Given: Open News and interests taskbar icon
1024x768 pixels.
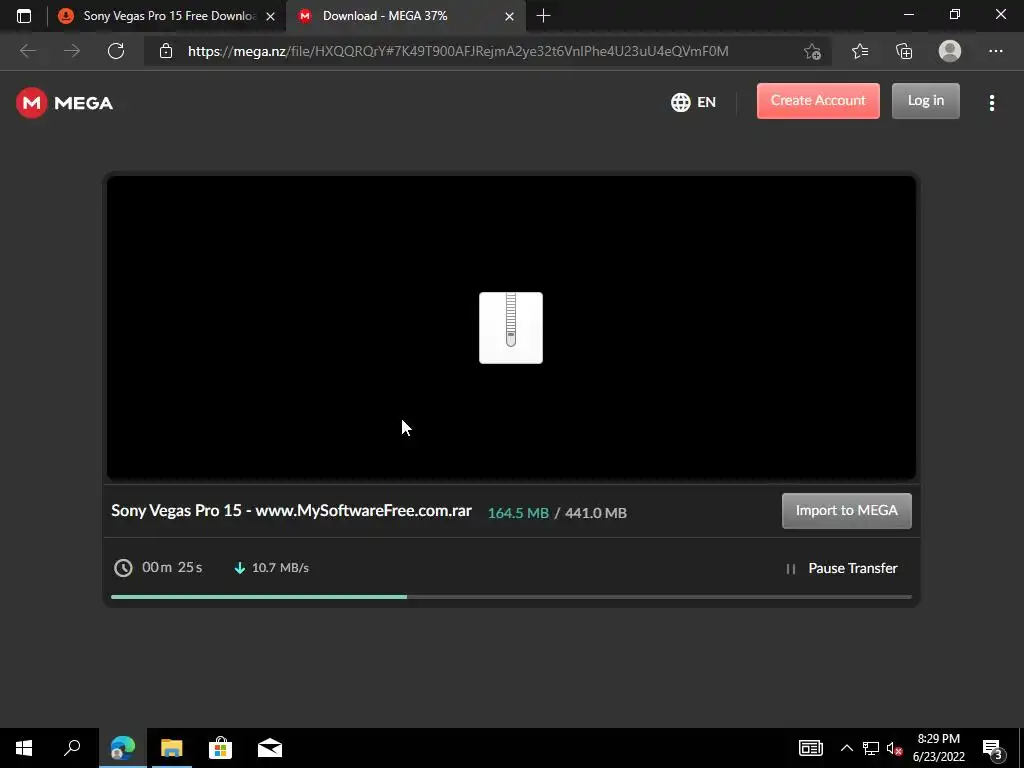Looking at the screenshot, I should 810,748.
